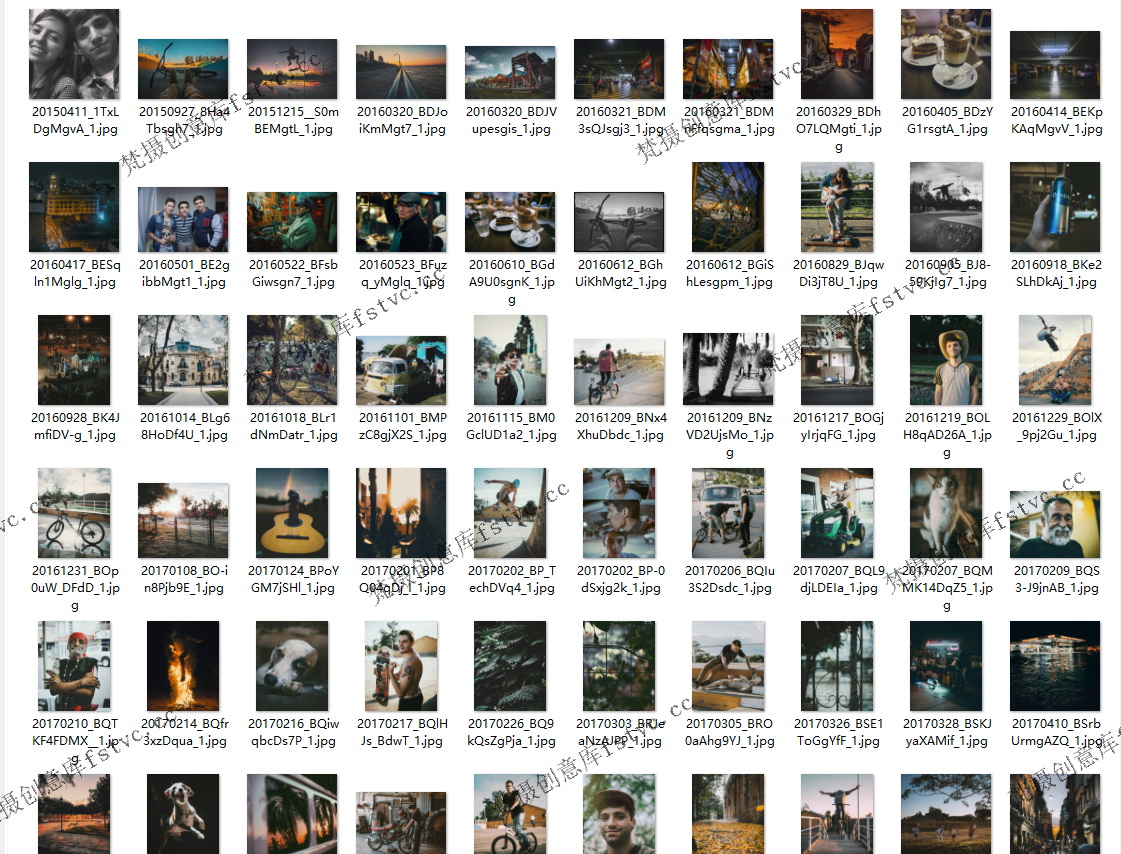Screen dimensions: 1121x854
Task: Select the 20170124_BPoYGM7jSHl_1.jpg guitar thumbnail
Action: pos(292,513)
